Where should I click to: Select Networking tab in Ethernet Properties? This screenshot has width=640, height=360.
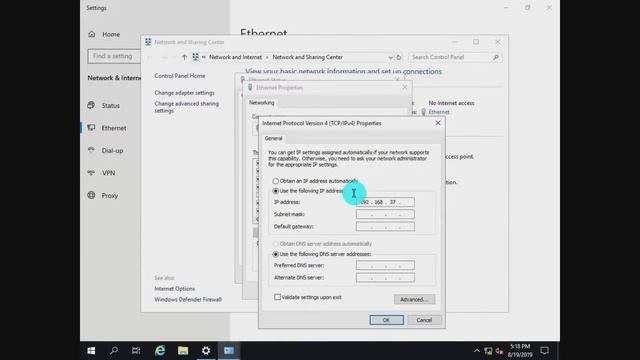point(262,103)
